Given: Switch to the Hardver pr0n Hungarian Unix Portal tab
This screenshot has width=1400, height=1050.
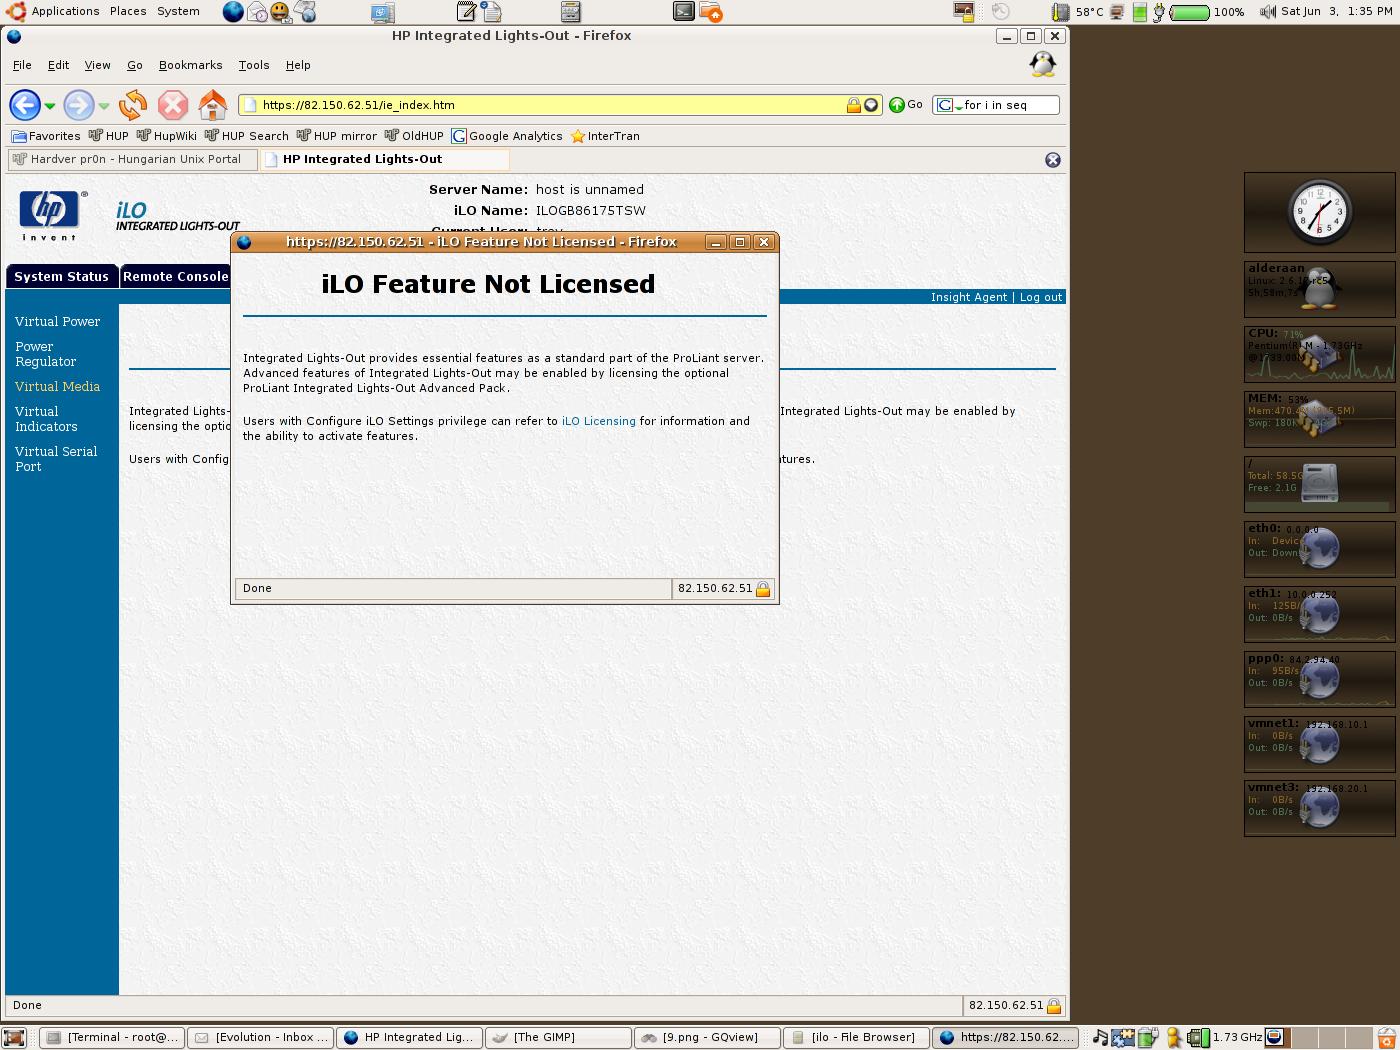Looking at the screenshot, I should coord(132,159).
